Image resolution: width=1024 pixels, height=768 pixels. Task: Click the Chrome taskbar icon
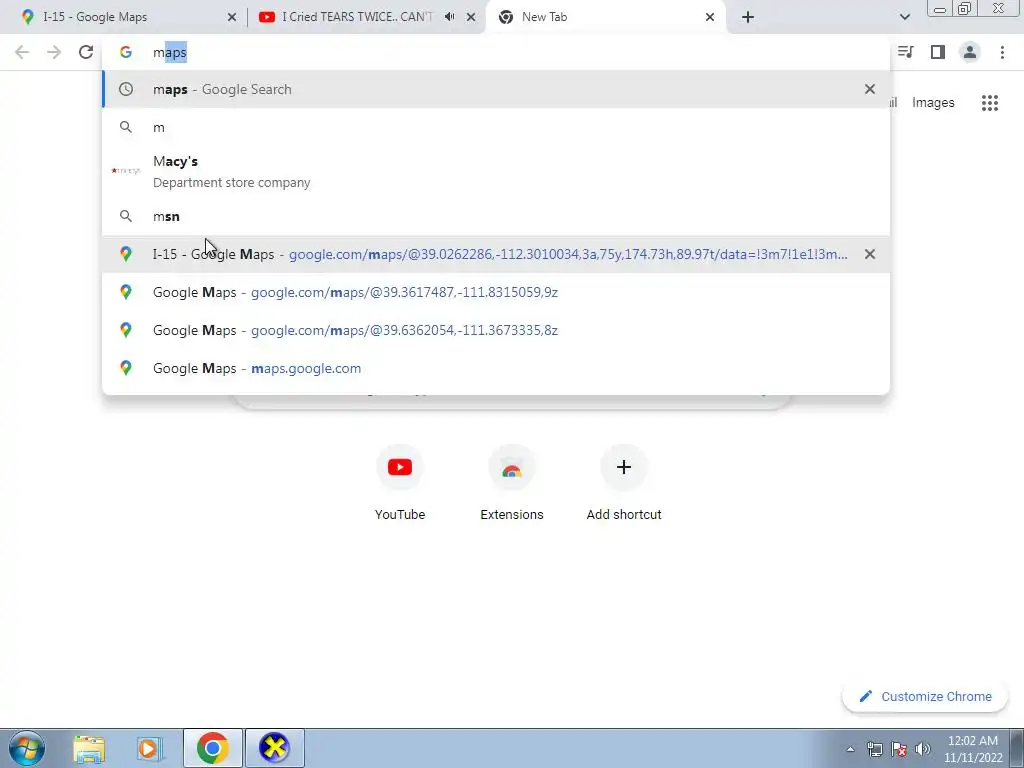tap(212, 748)
